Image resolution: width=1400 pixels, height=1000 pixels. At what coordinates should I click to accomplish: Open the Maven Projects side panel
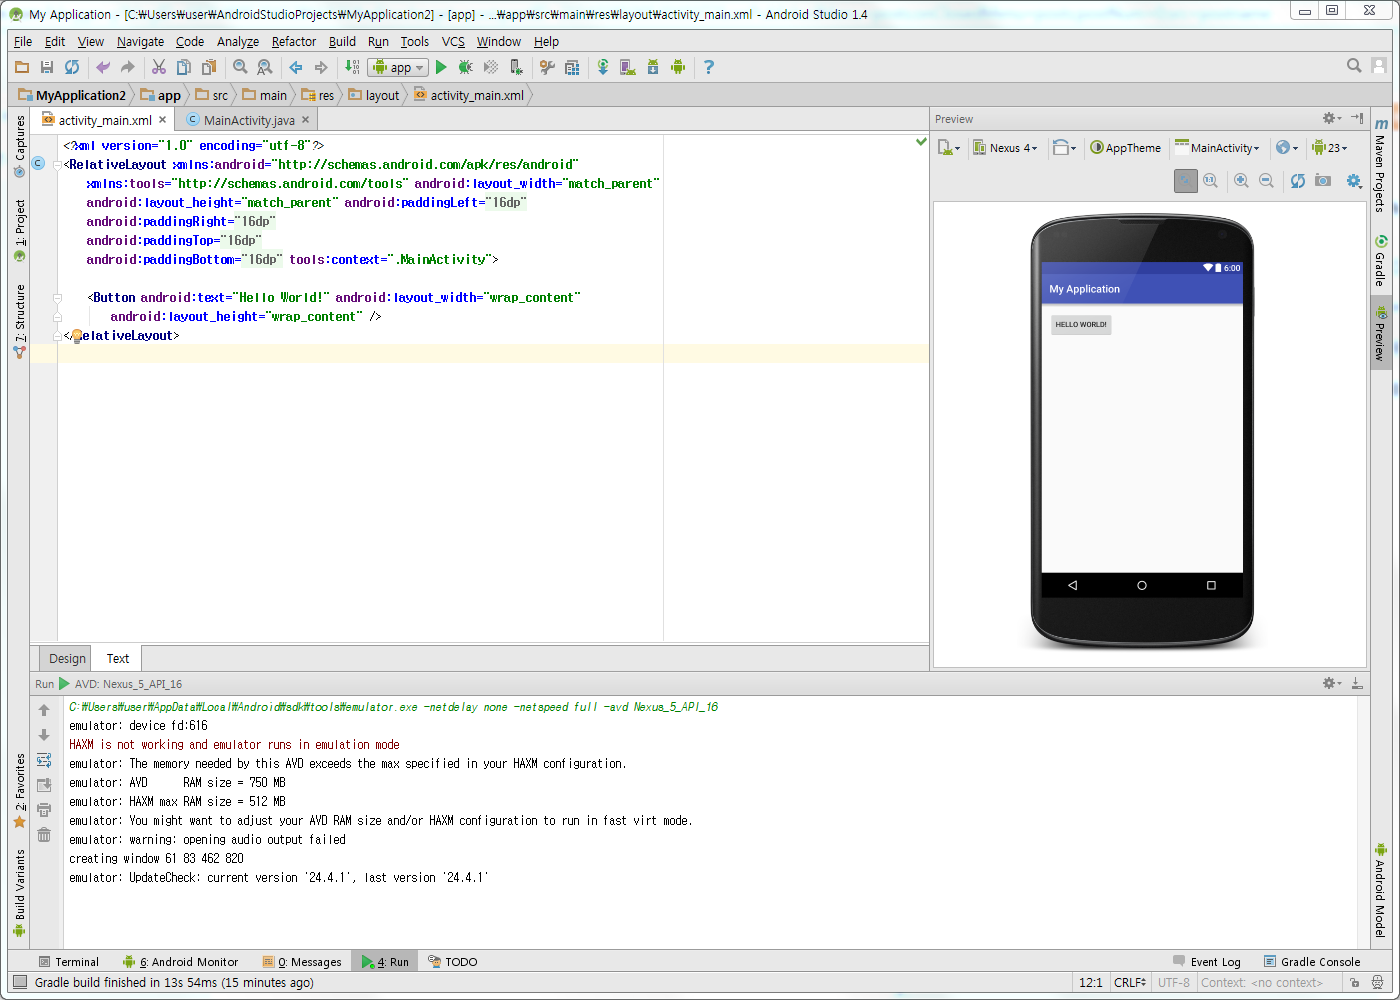(1380, 164)
